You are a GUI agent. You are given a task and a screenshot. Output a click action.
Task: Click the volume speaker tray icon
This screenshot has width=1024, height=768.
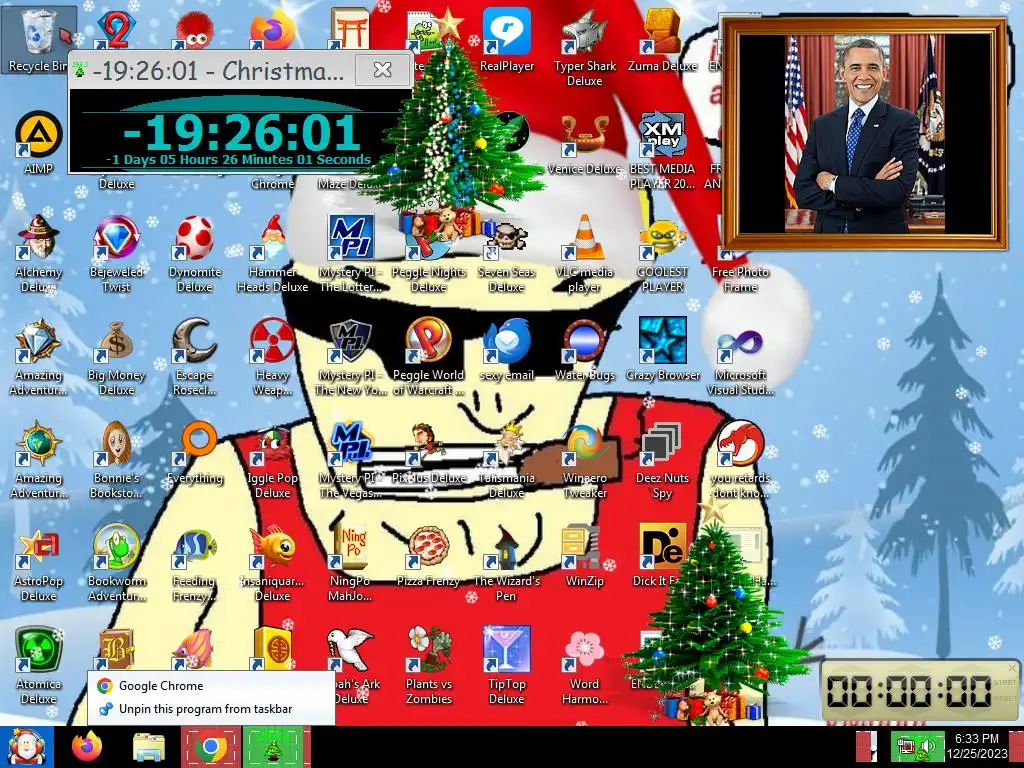click(x=927, y=746)
